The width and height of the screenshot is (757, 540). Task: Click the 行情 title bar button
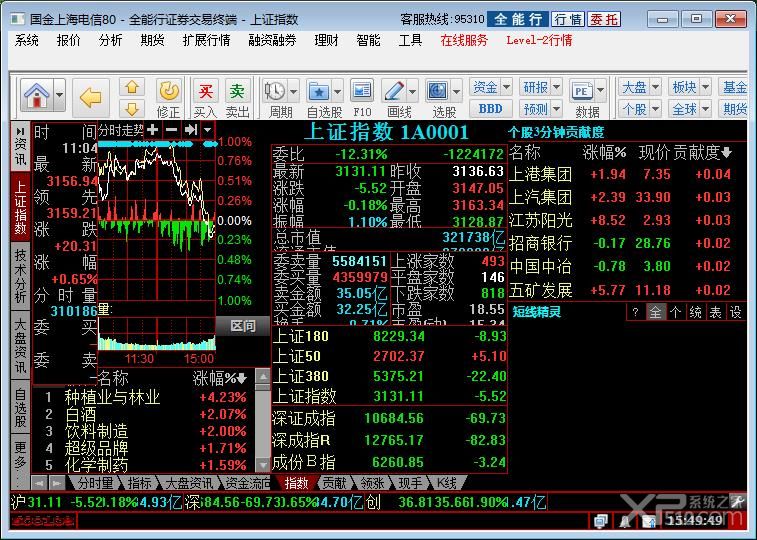coord(568,19)
